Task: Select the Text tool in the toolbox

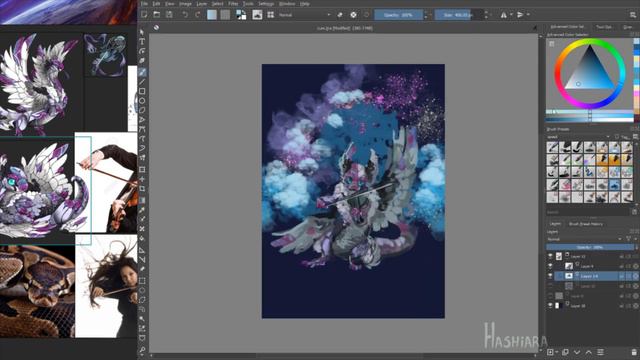Action: (x=142, y=41)
